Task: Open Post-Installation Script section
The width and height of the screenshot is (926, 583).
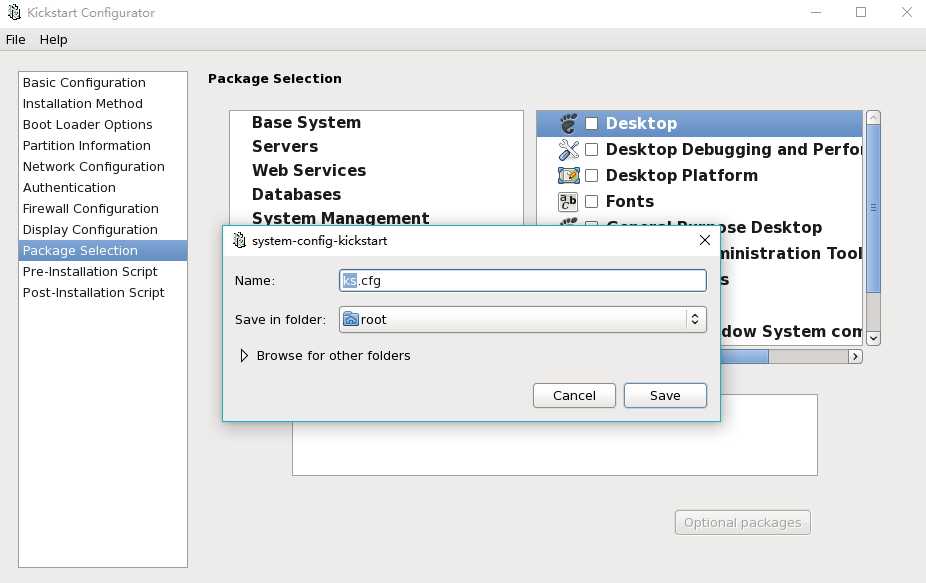Action: coord(103,292)
